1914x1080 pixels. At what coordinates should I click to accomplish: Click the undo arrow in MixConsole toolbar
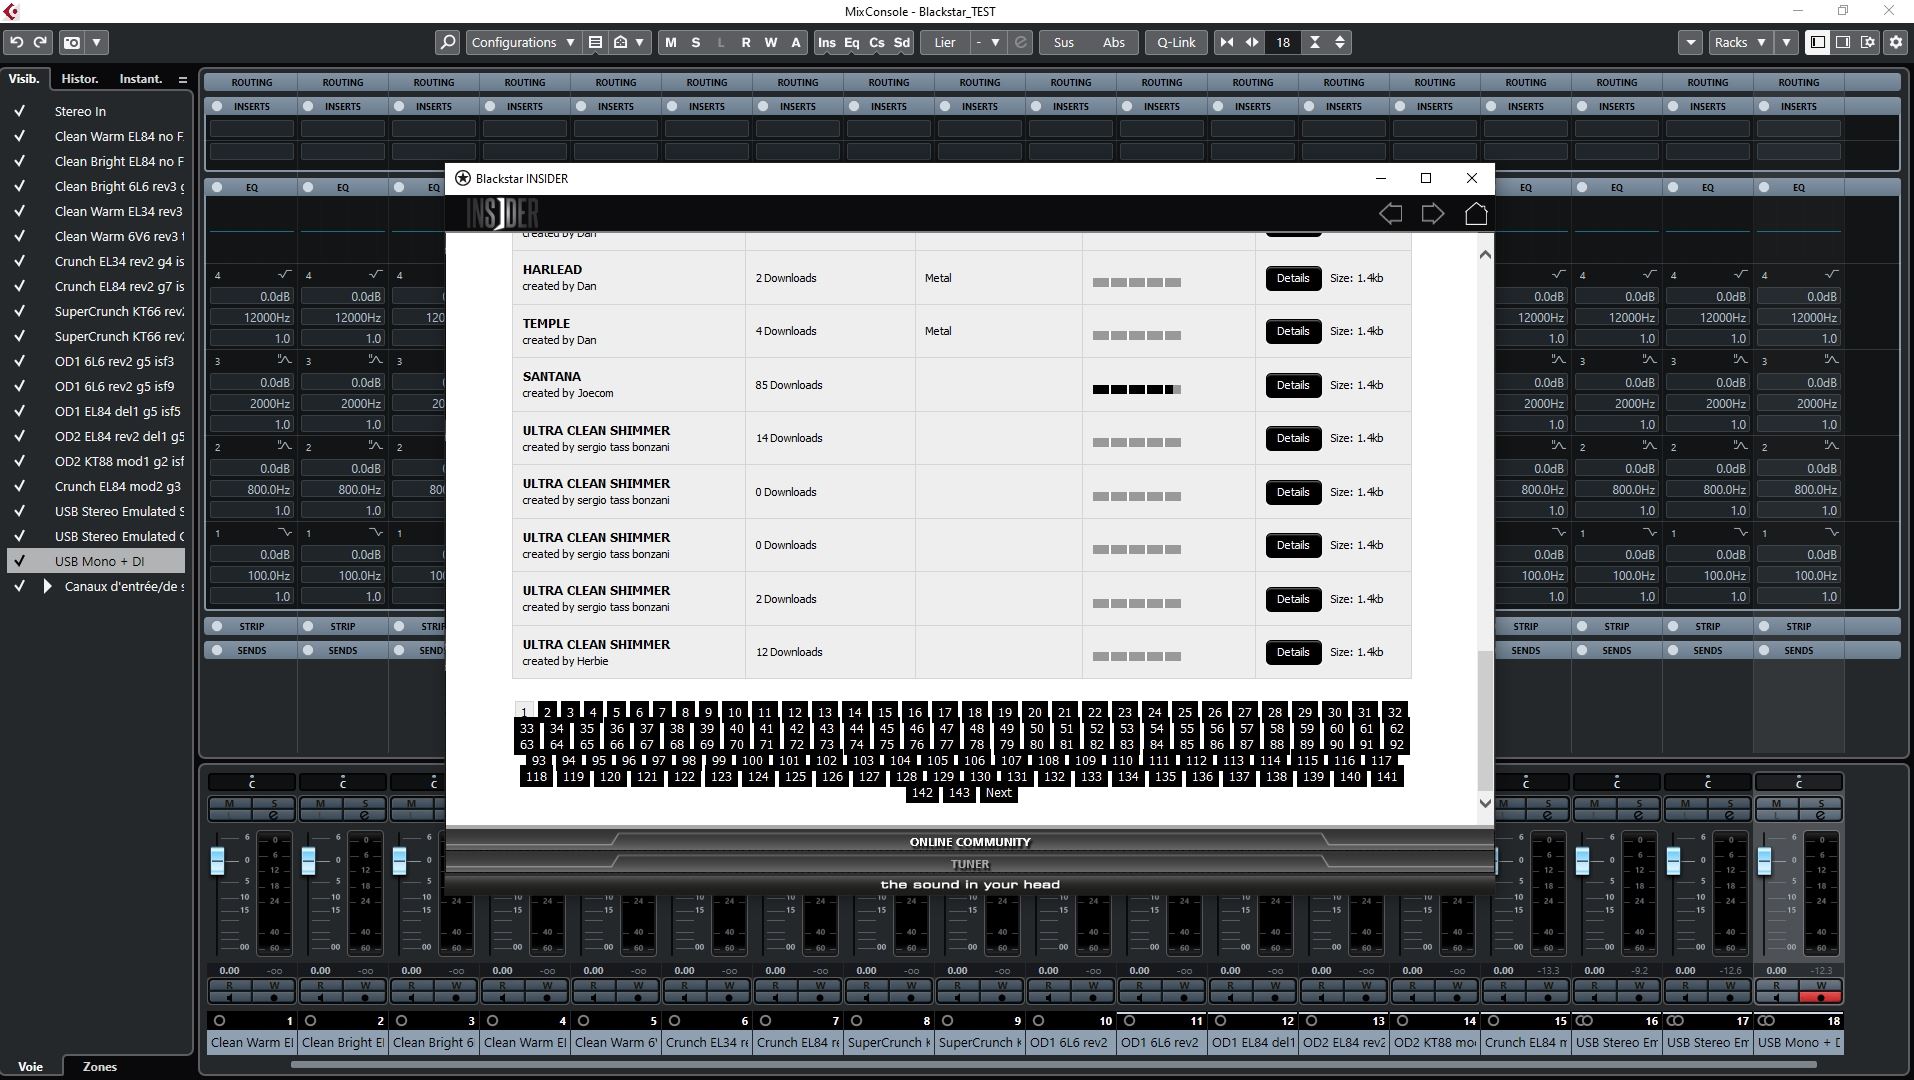point(17,42)
